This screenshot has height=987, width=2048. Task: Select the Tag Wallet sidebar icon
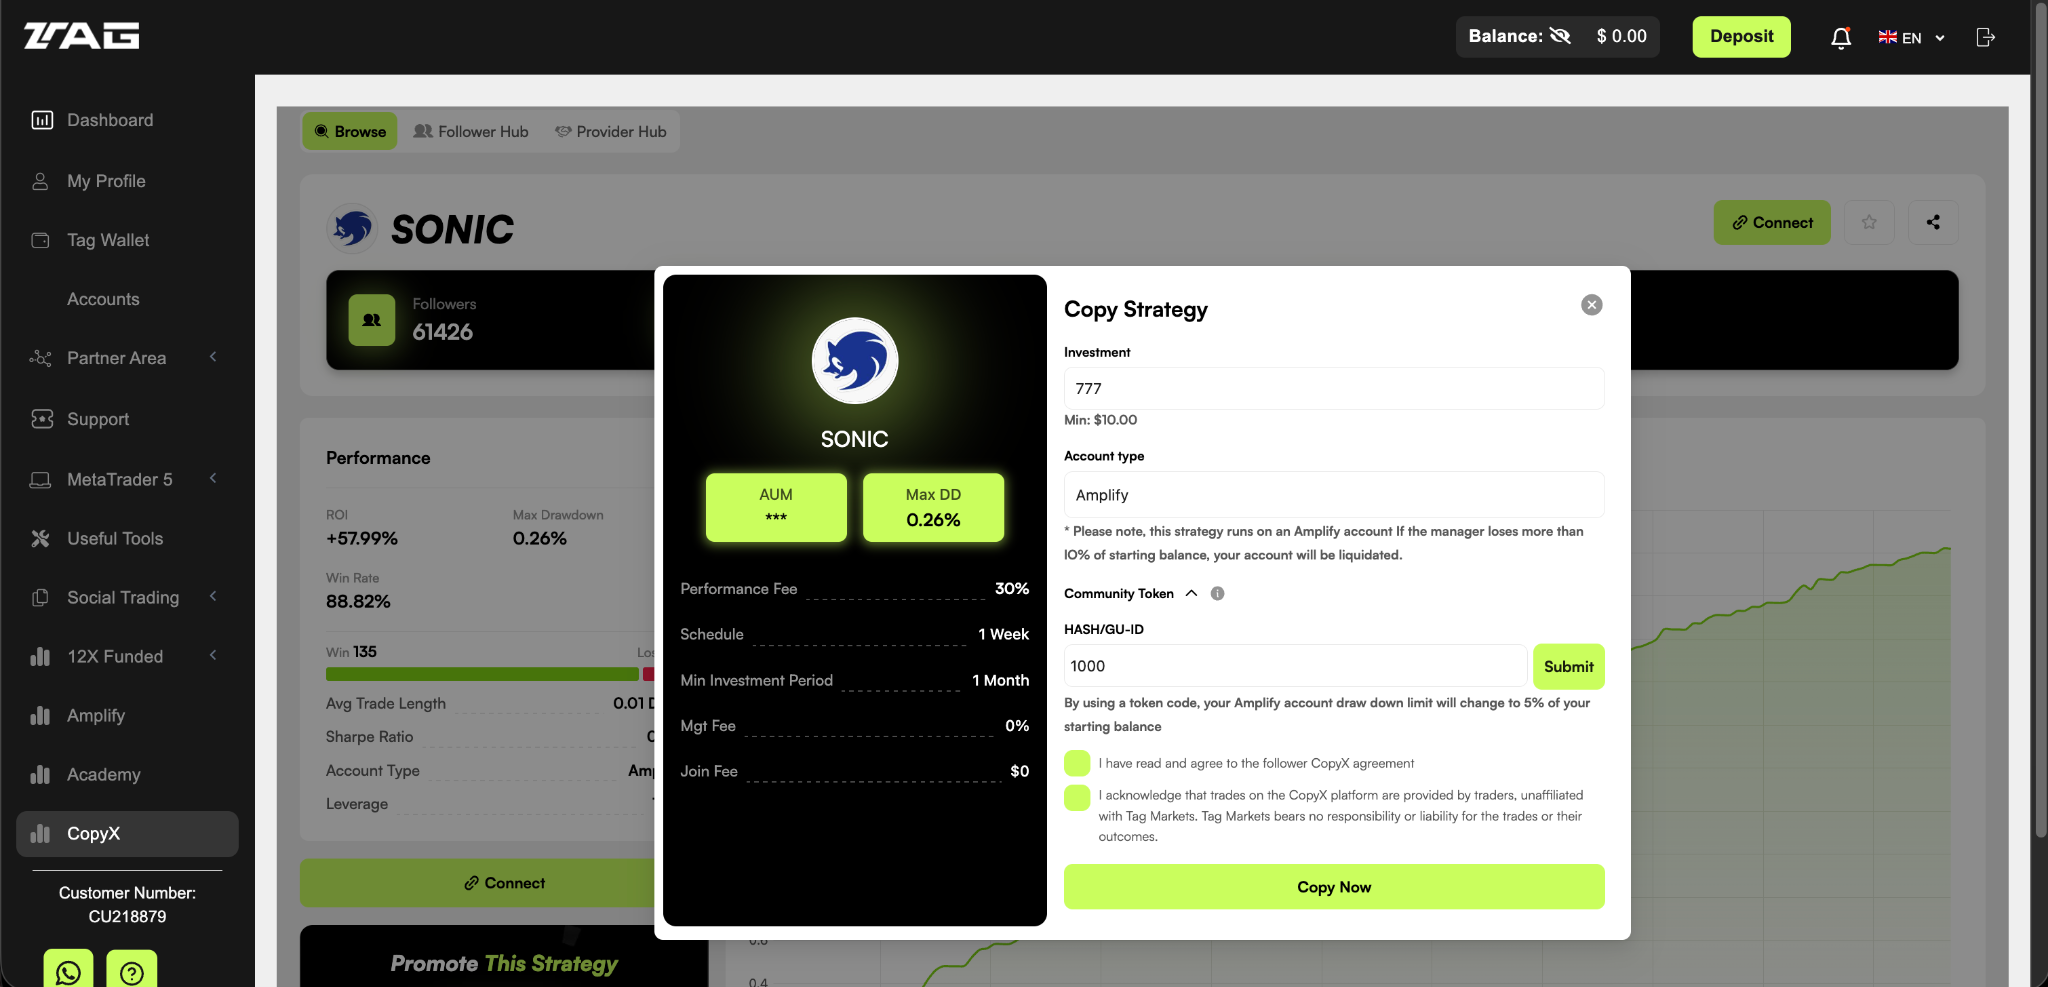tap(40, 240)
